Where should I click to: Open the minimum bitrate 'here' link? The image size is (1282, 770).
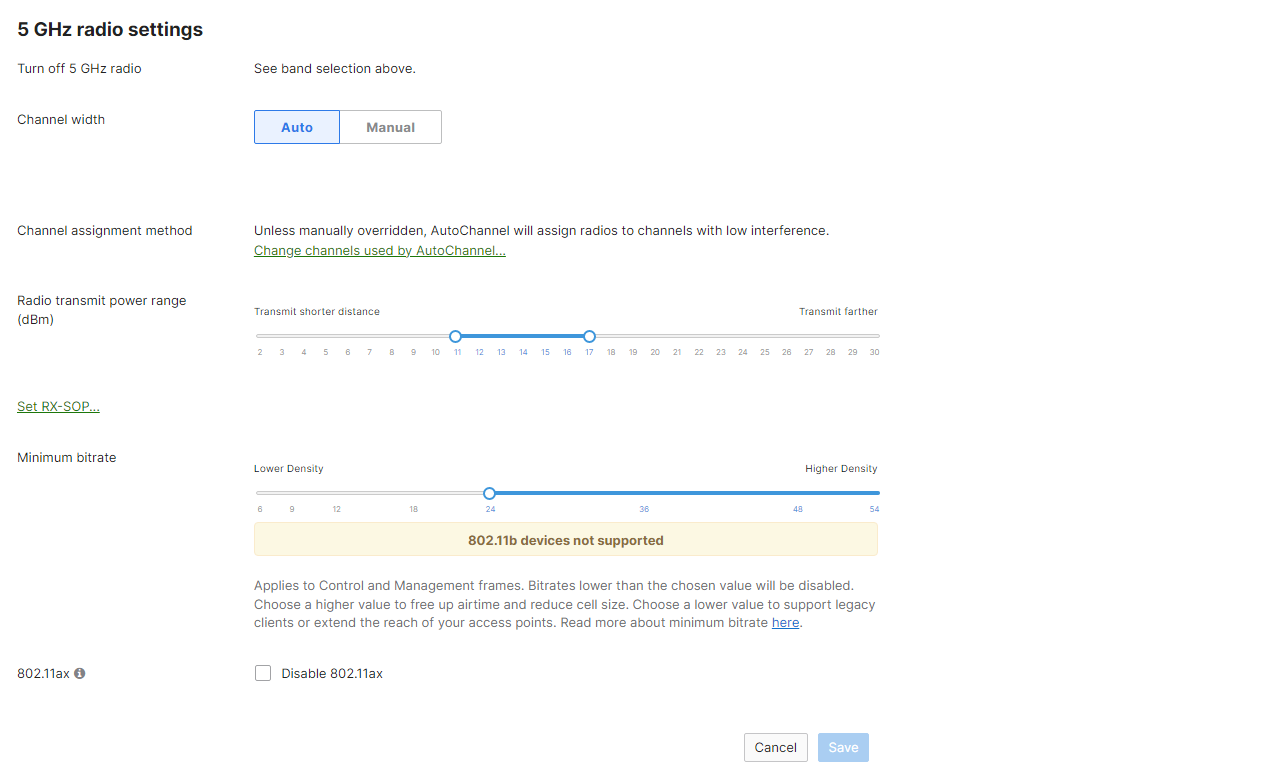(x=785, y=622)
